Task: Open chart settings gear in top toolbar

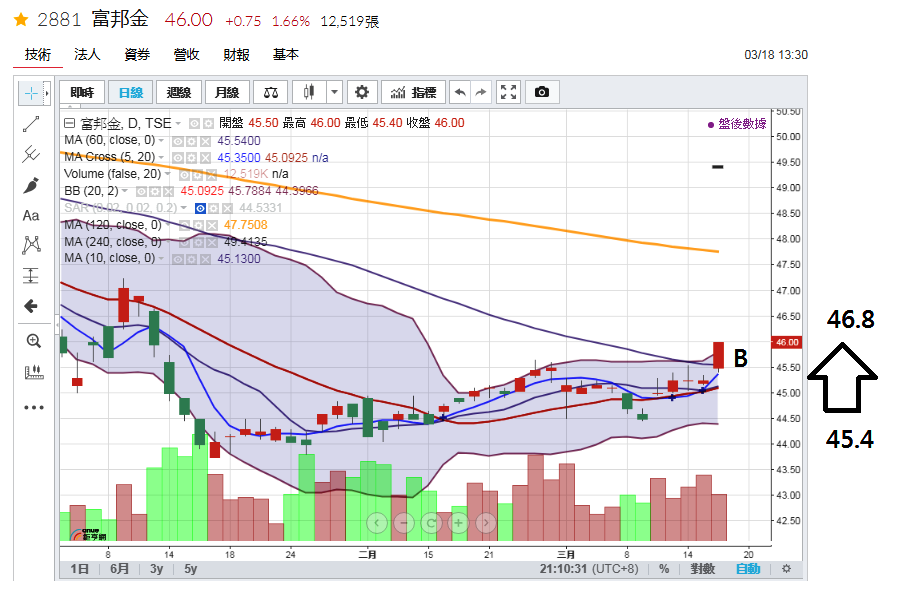Action: 362,92
